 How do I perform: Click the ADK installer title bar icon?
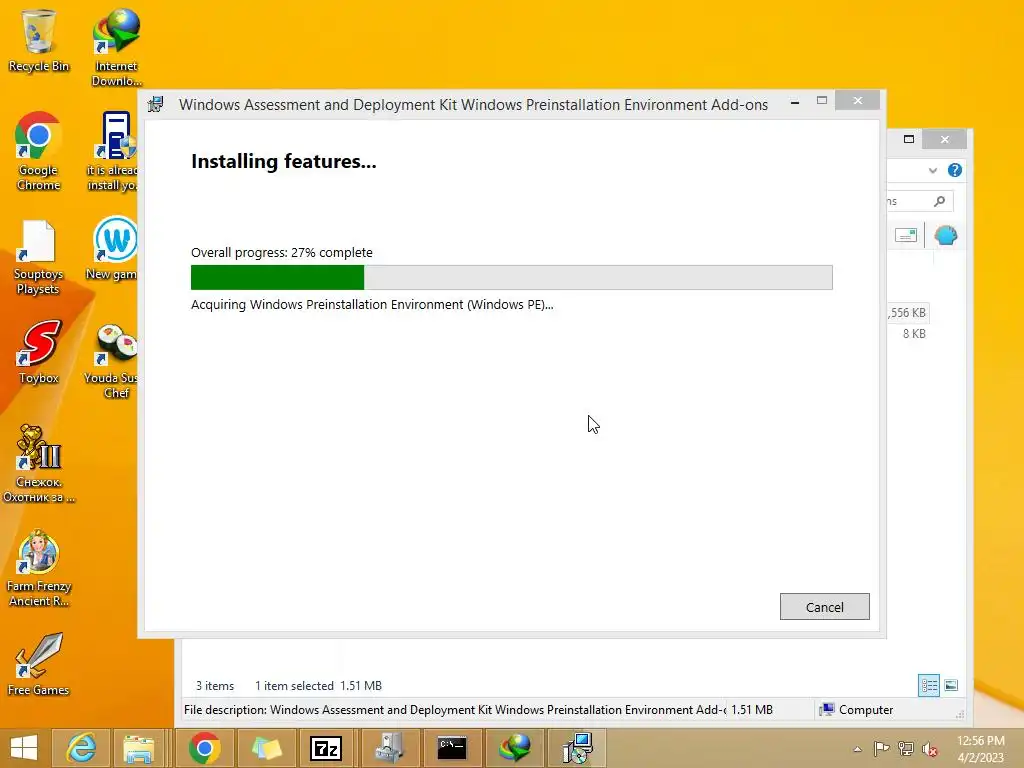[x=155, y=104]
